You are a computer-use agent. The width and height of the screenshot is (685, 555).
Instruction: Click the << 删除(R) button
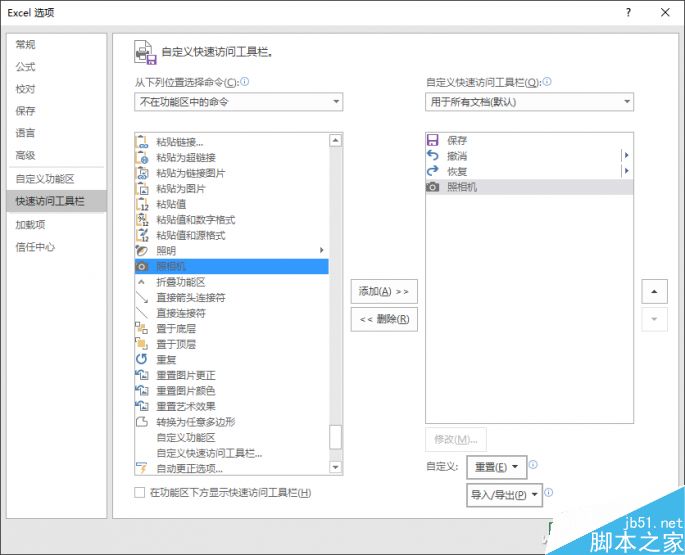384,319
